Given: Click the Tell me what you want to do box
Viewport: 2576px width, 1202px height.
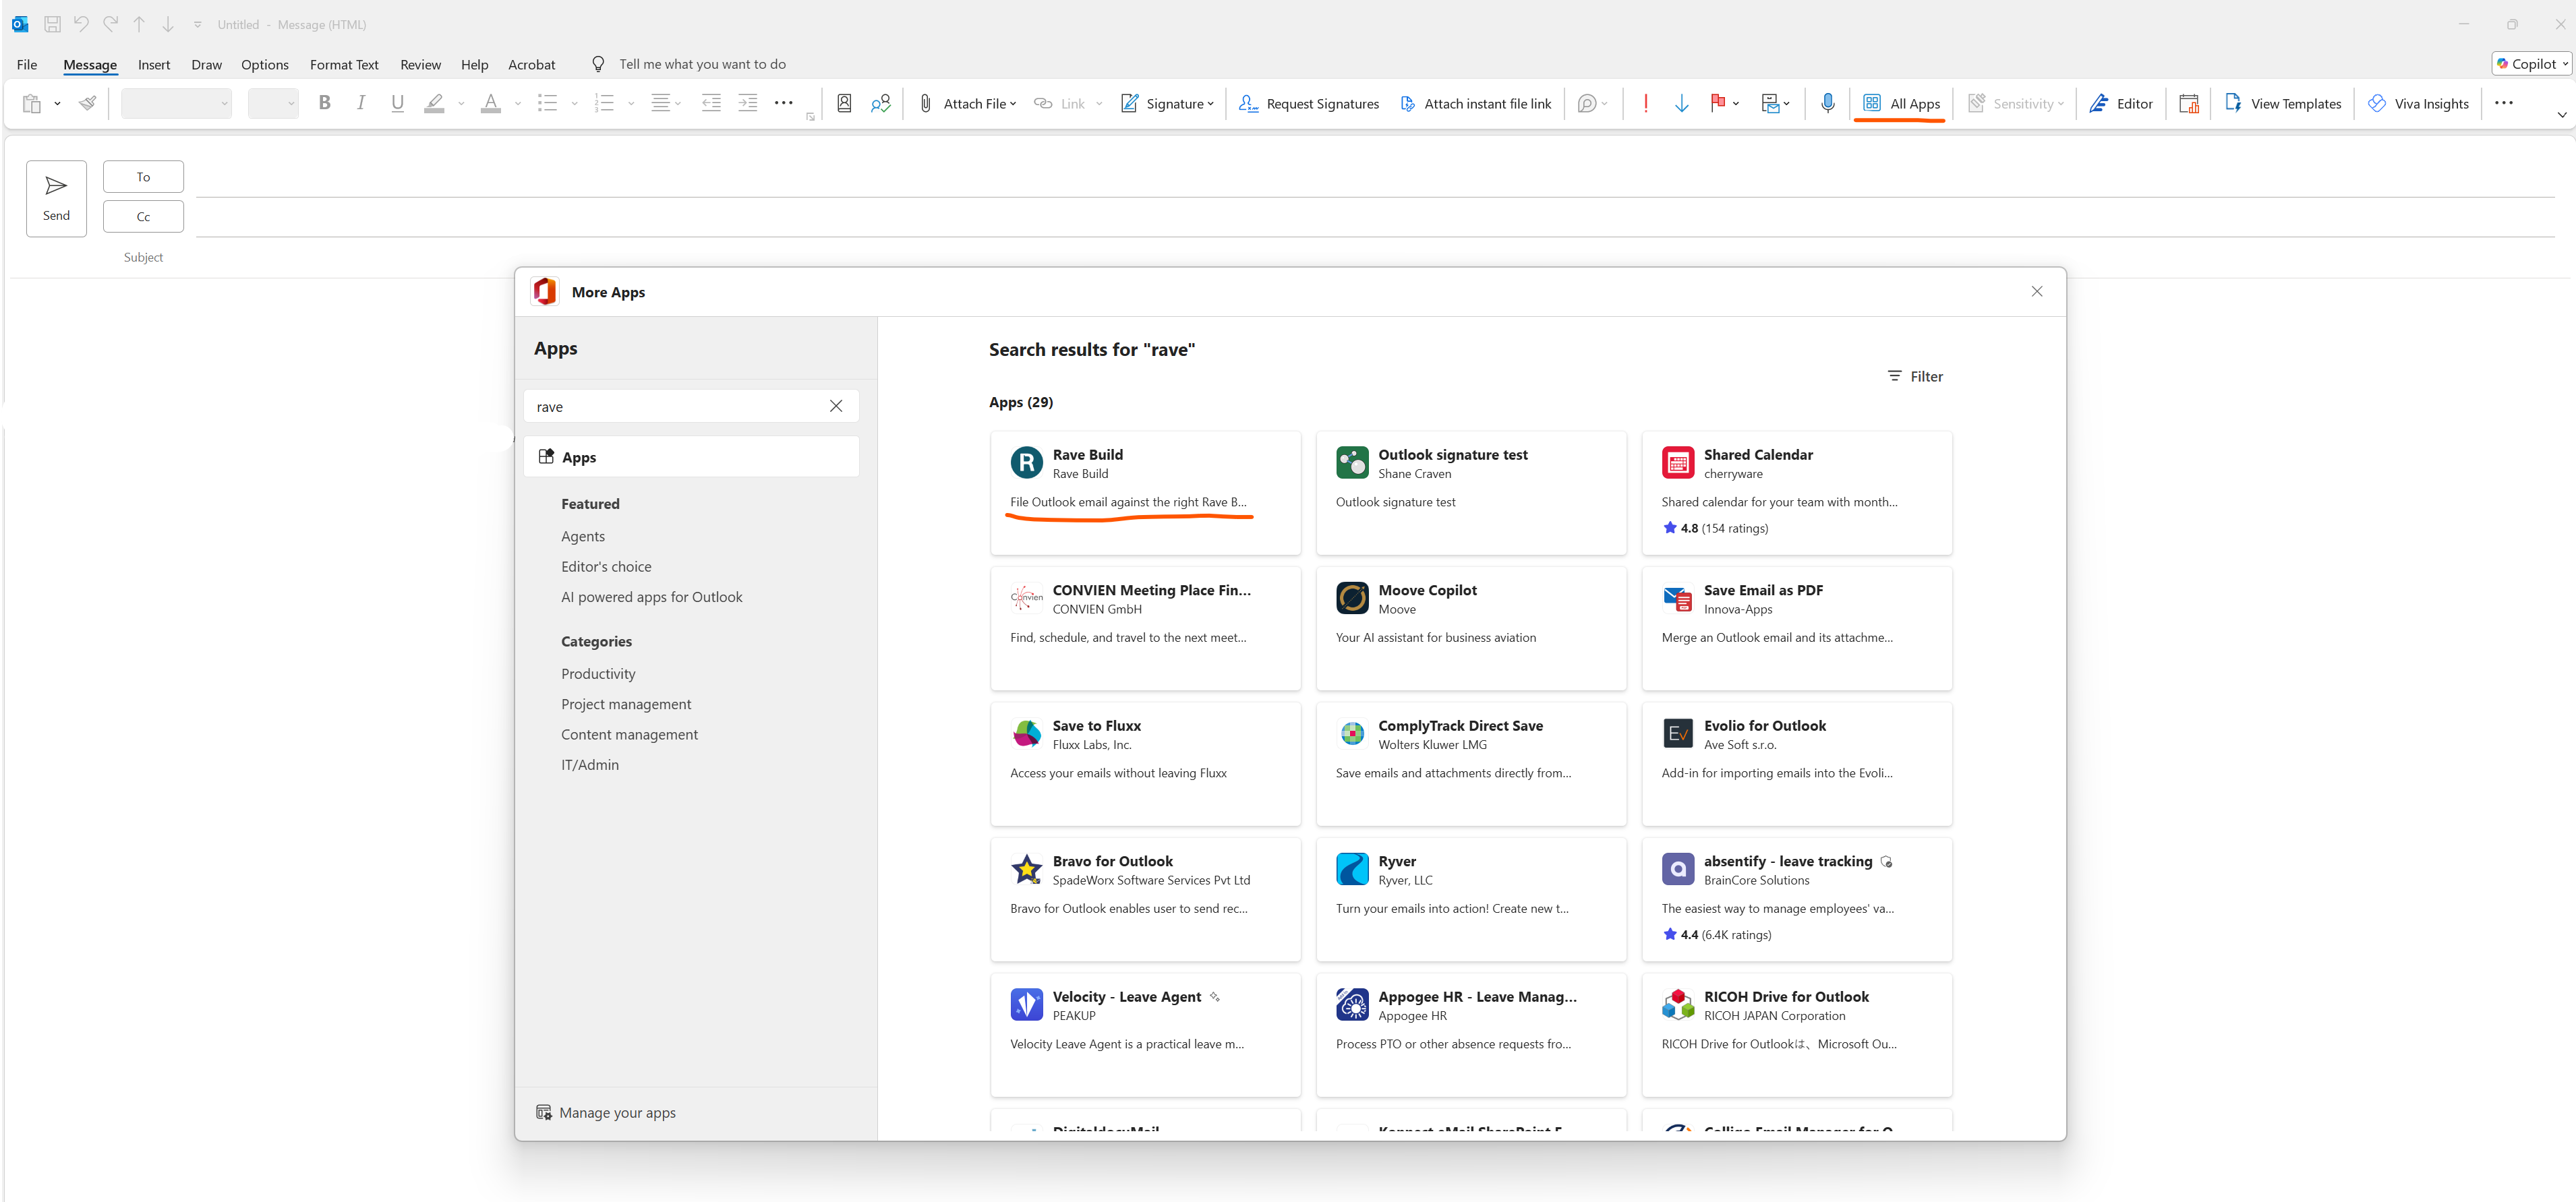Looking at the screenshot, I should tap(702, 64).
